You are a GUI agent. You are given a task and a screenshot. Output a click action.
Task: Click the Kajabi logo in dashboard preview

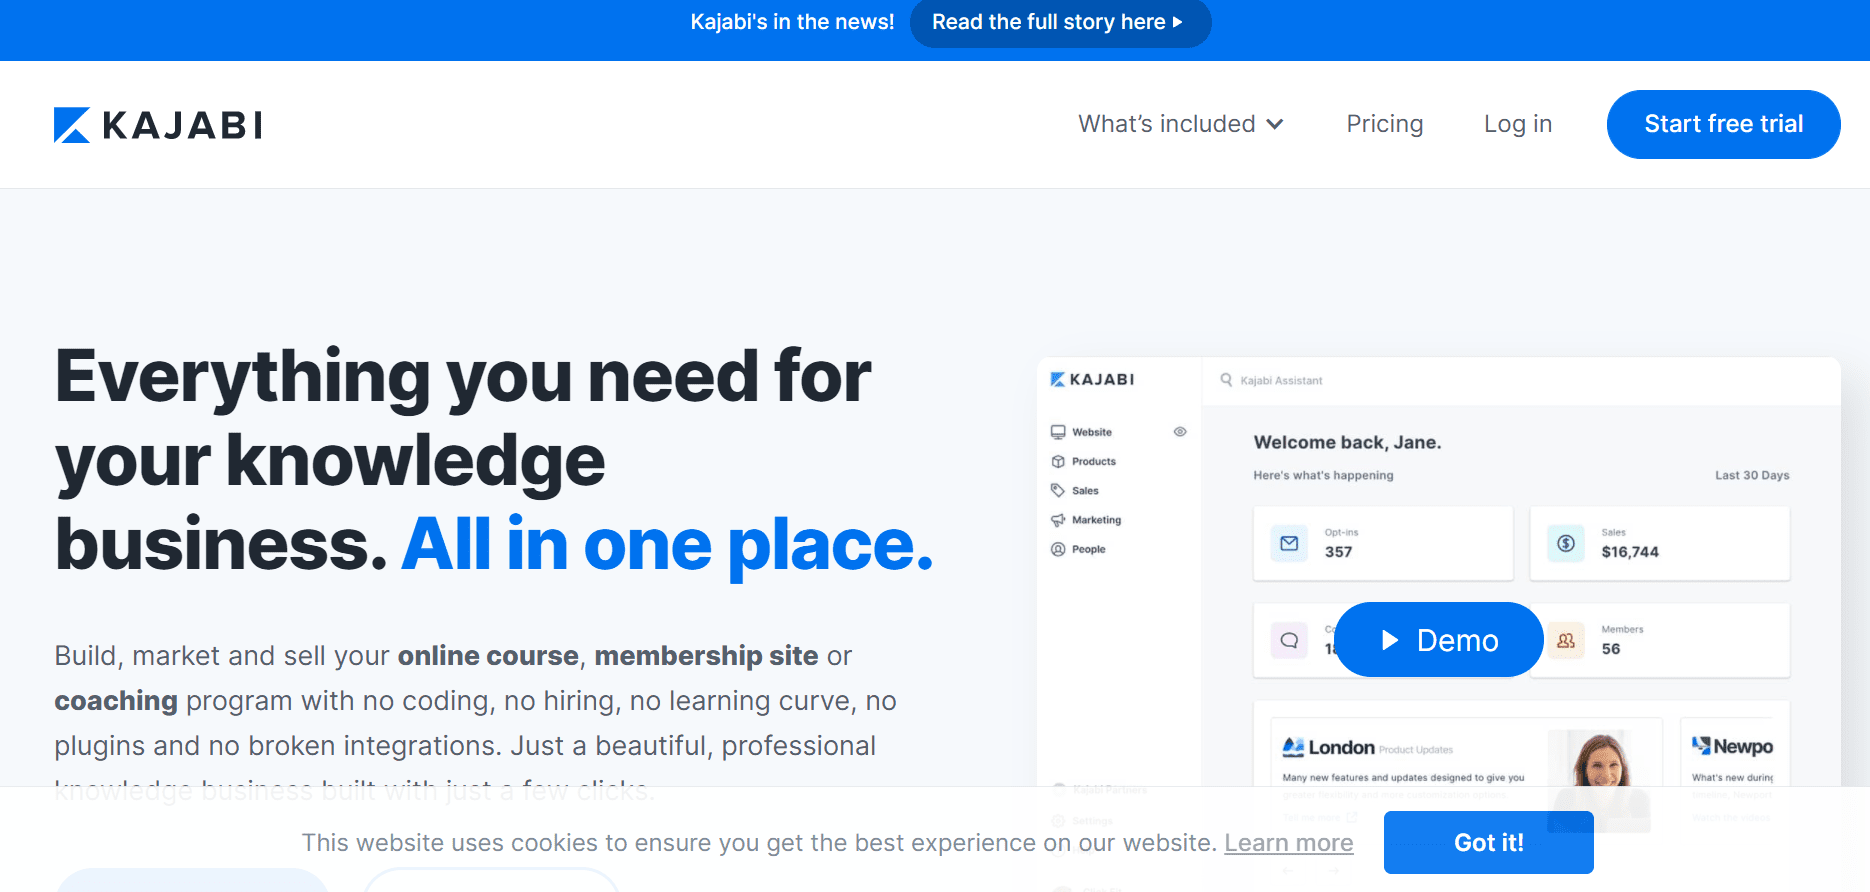(x=1092, y=380)
